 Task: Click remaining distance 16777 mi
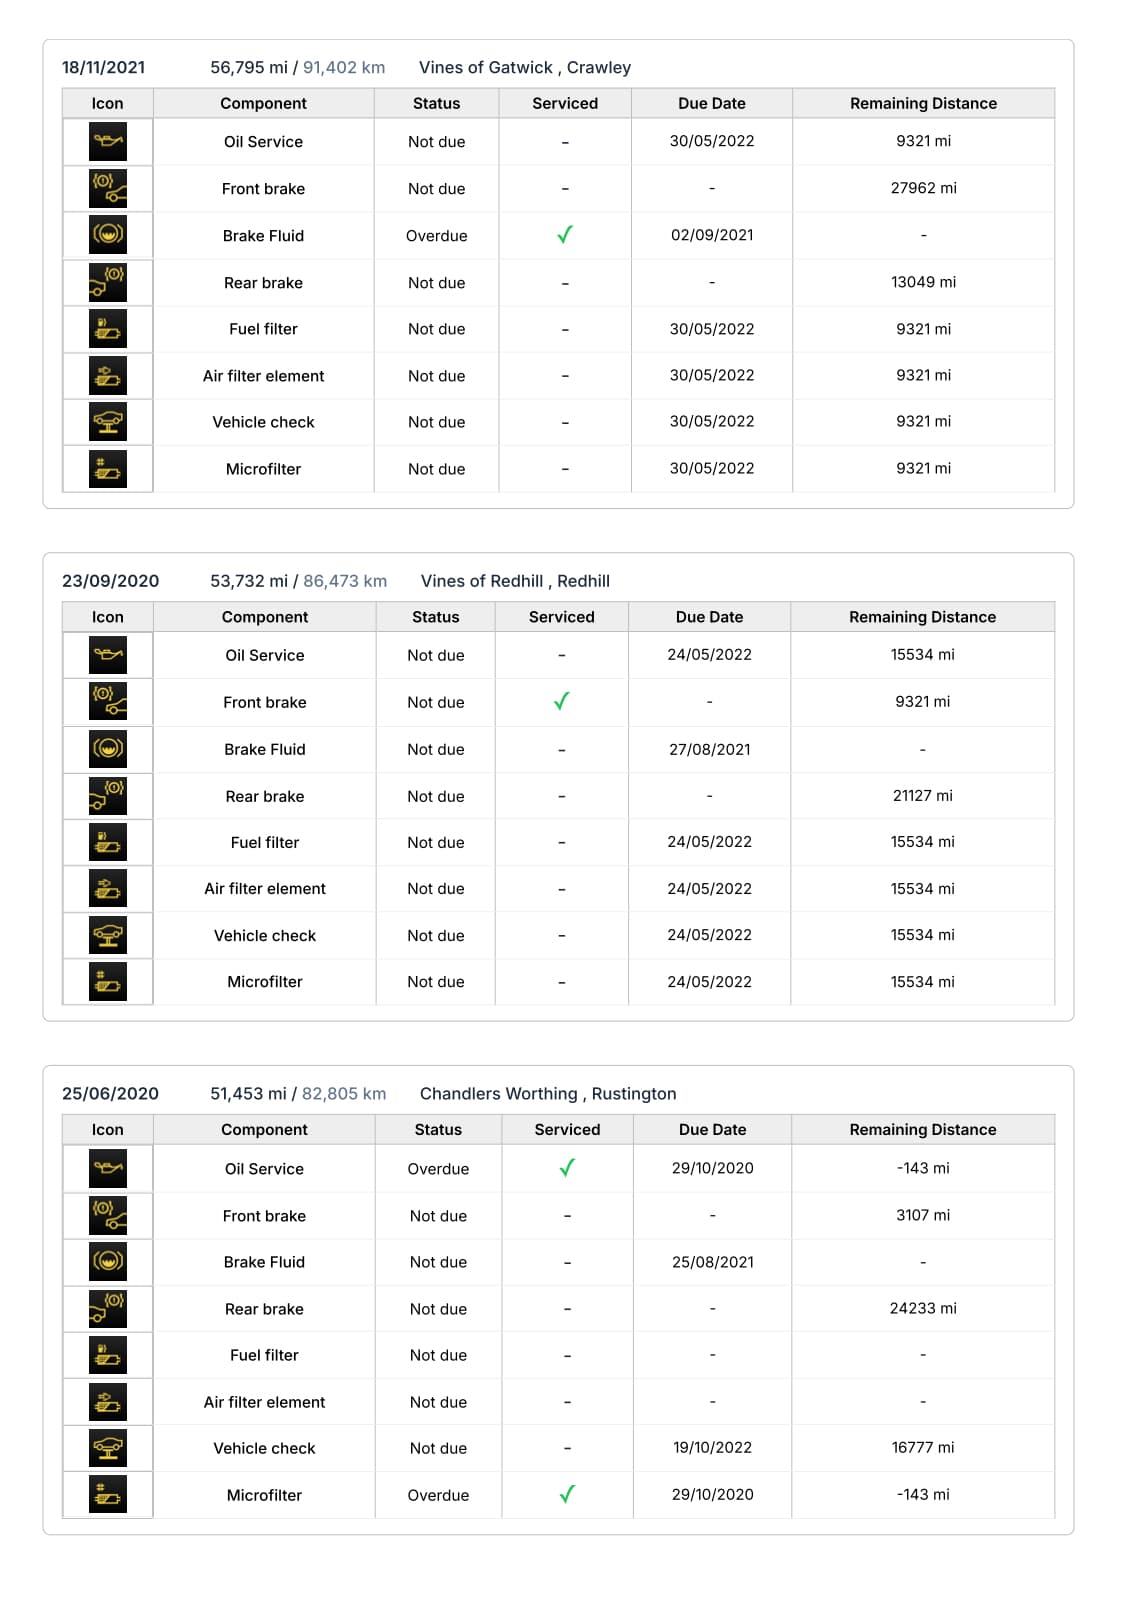click(923, 1448)
